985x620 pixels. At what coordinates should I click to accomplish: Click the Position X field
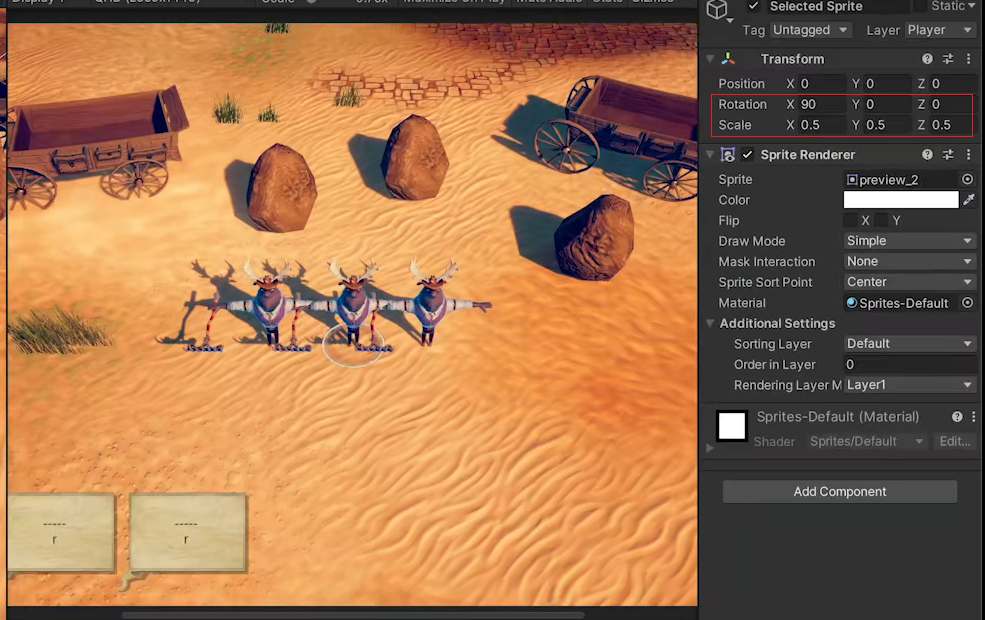(822, 84)
